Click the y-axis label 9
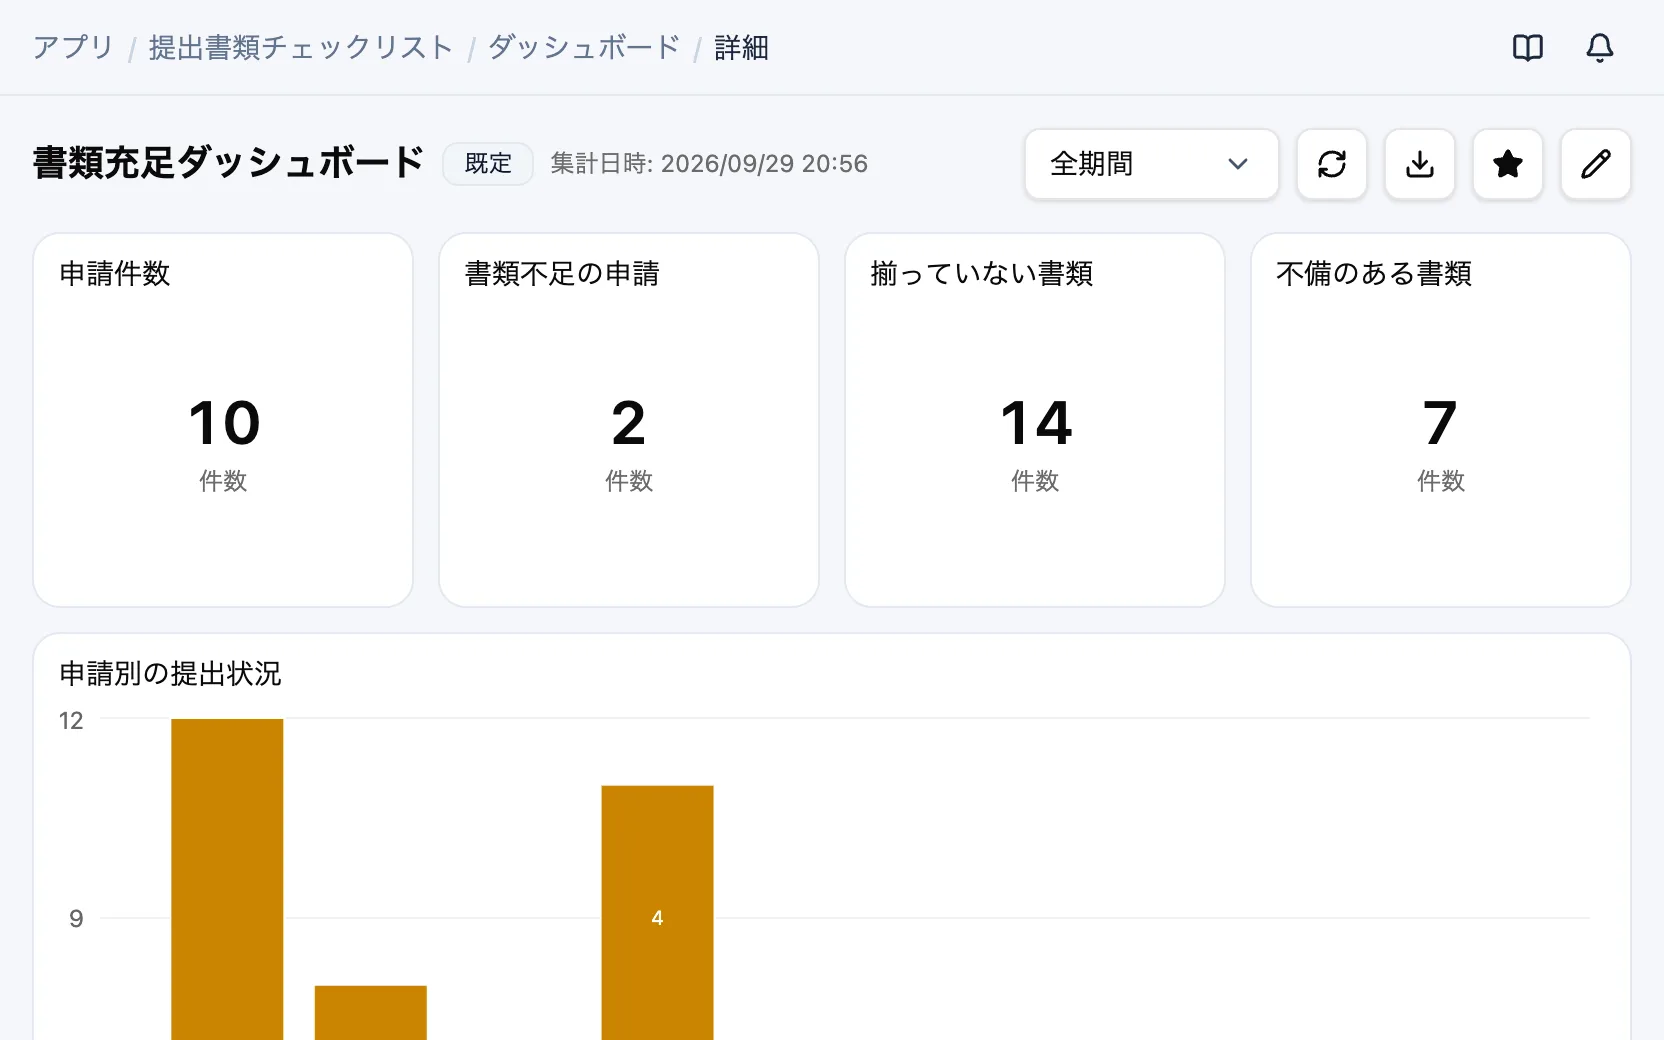This screenshot has width=1664, height=1040. click(x=76, y=919)
